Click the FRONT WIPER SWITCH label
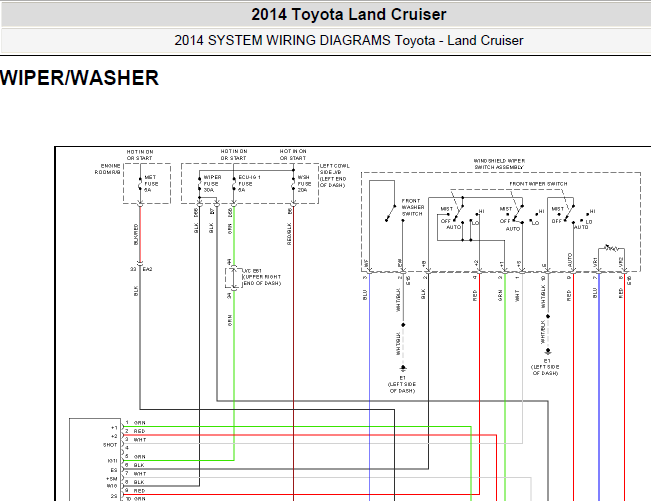651x501 pixels. 538,183
